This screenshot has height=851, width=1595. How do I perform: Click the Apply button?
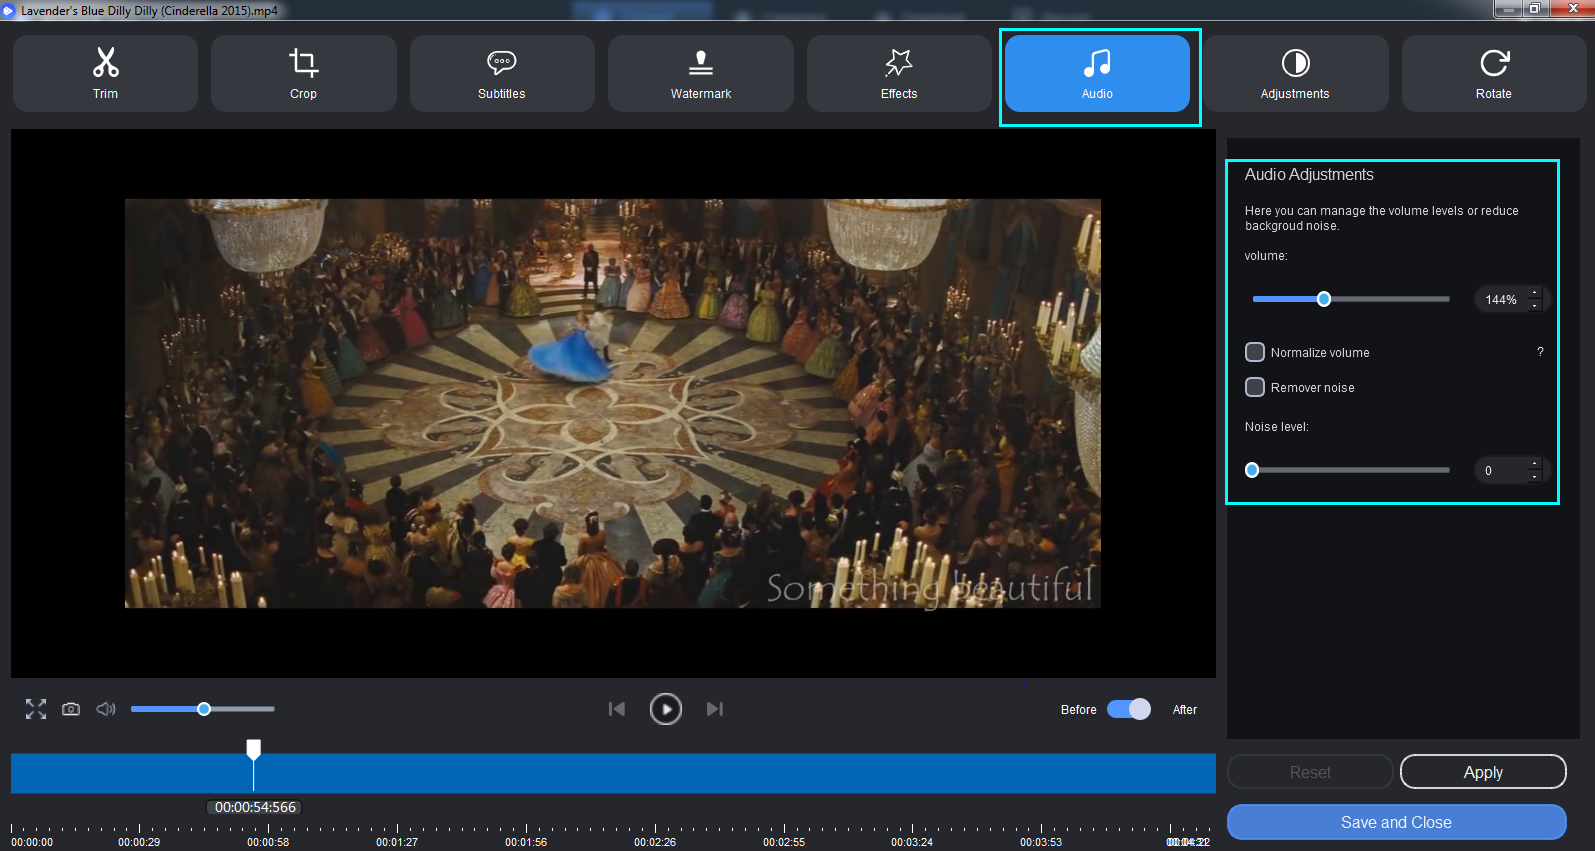click(x=1483, y=772)
